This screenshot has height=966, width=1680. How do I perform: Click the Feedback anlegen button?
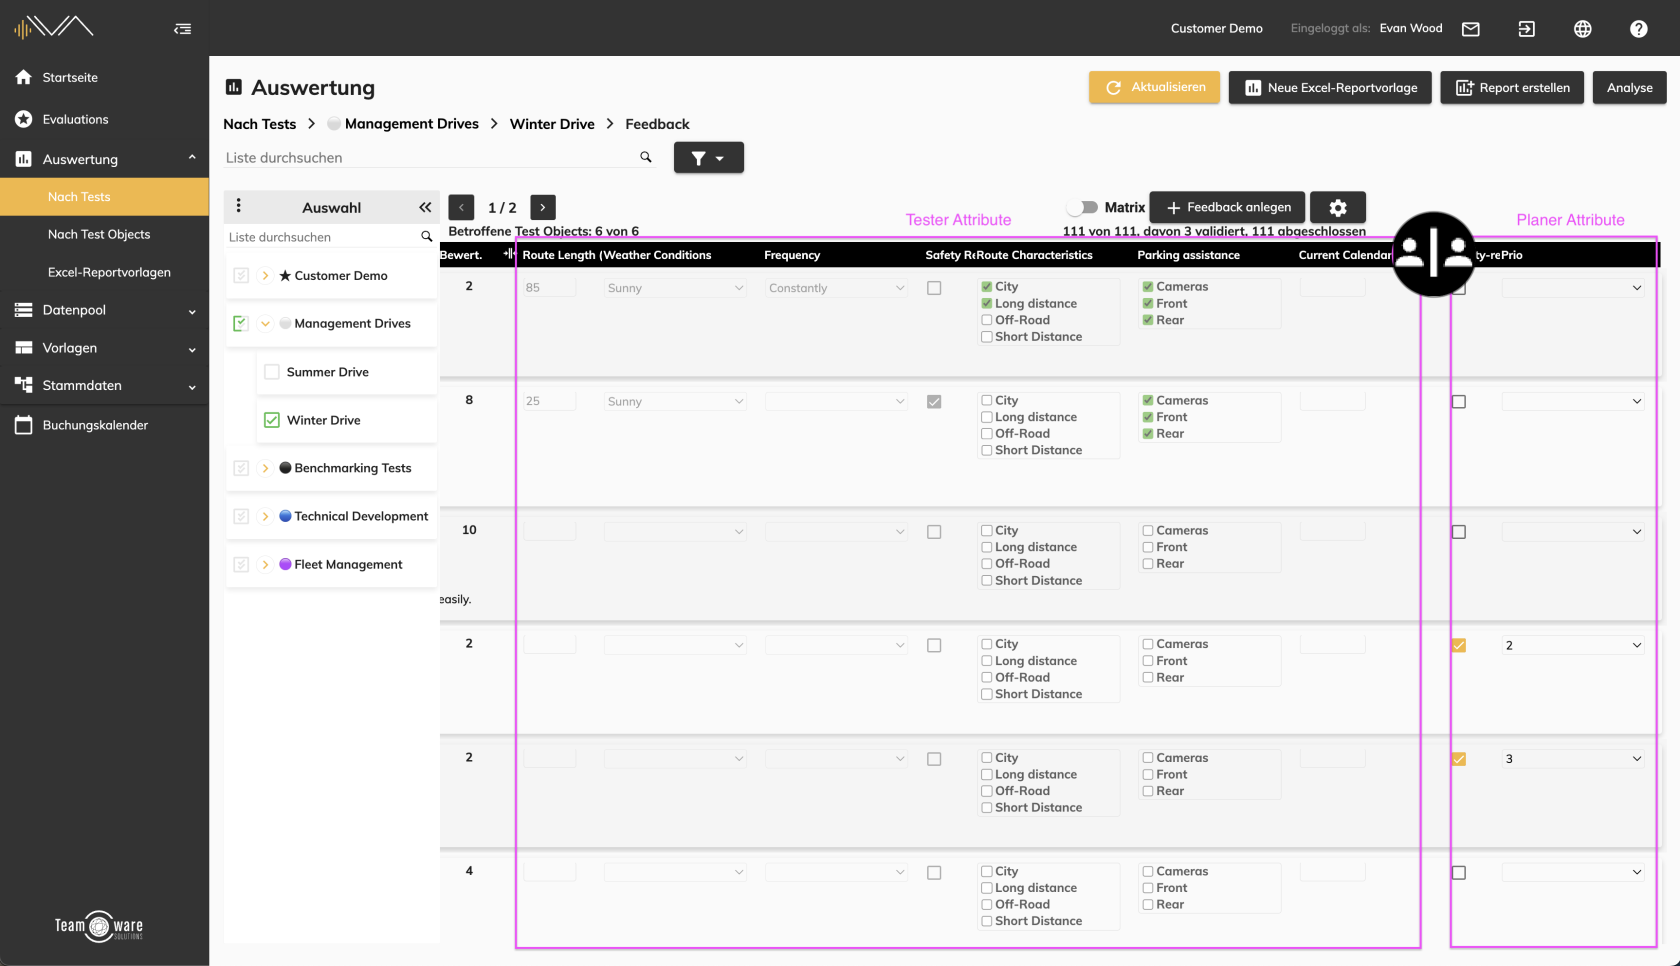click(x=1227, y=207)
